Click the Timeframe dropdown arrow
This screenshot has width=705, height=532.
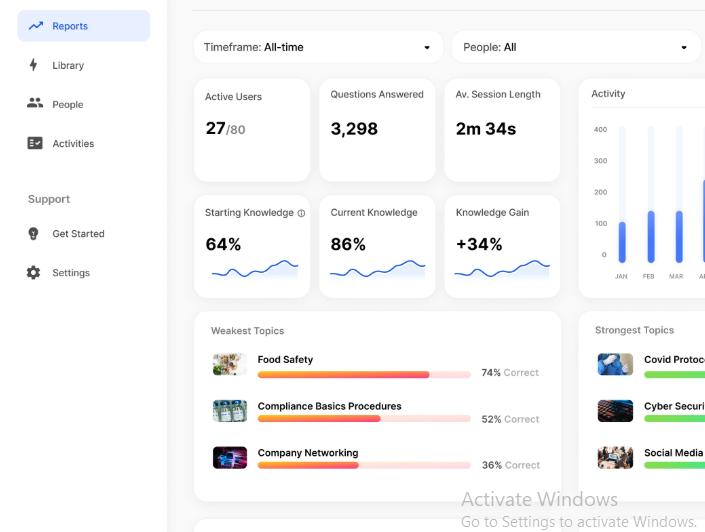[427, 47]
